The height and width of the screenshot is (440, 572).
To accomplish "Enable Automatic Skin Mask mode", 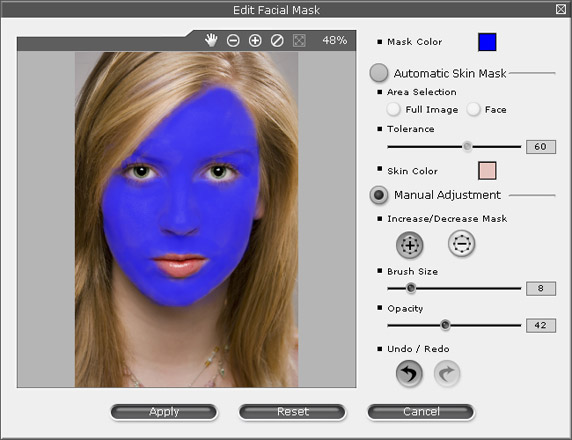I will tap(379, 73).
